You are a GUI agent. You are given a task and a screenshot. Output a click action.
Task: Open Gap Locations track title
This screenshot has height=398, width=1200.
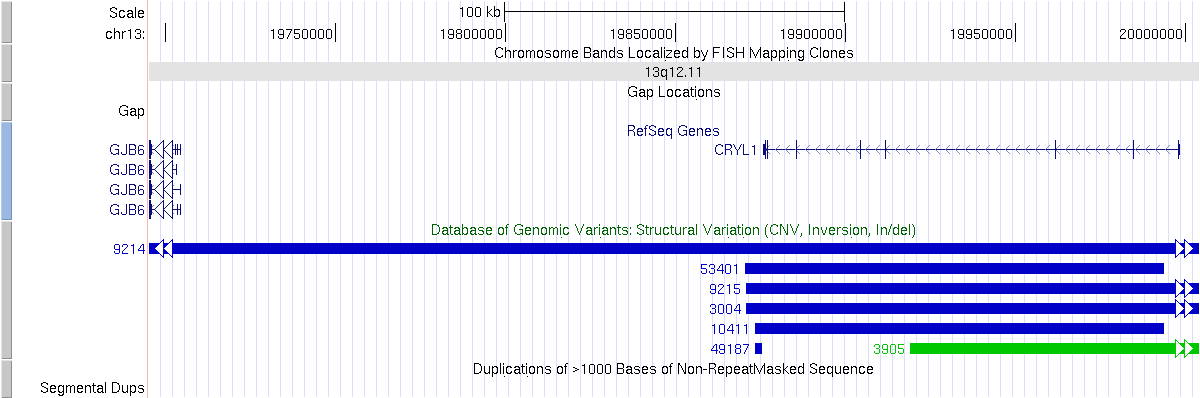[673, 92]
